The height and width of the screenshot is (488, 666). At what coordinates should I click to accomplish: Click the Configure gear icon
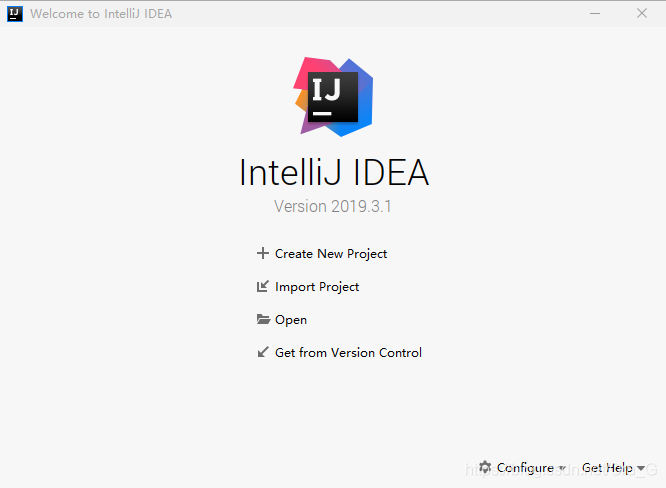[x=485, y=467]
